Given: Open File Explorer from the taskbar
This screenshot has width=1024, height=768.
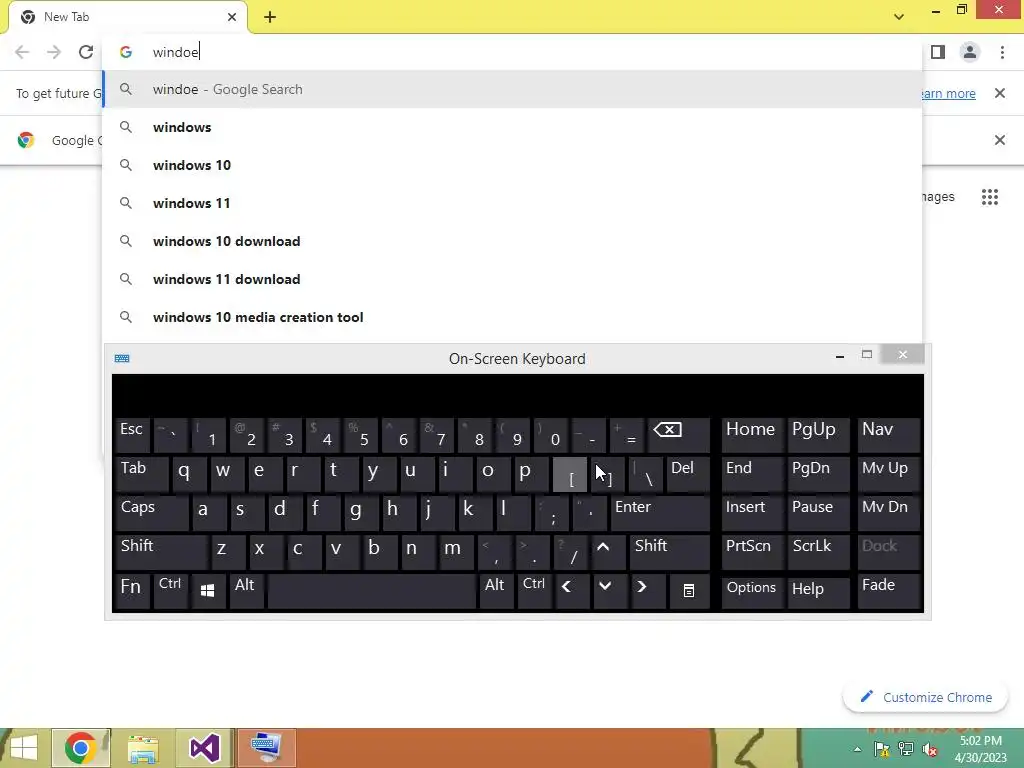Looking at the screenshot, I should pyautogui.click(x=142, y=748).
